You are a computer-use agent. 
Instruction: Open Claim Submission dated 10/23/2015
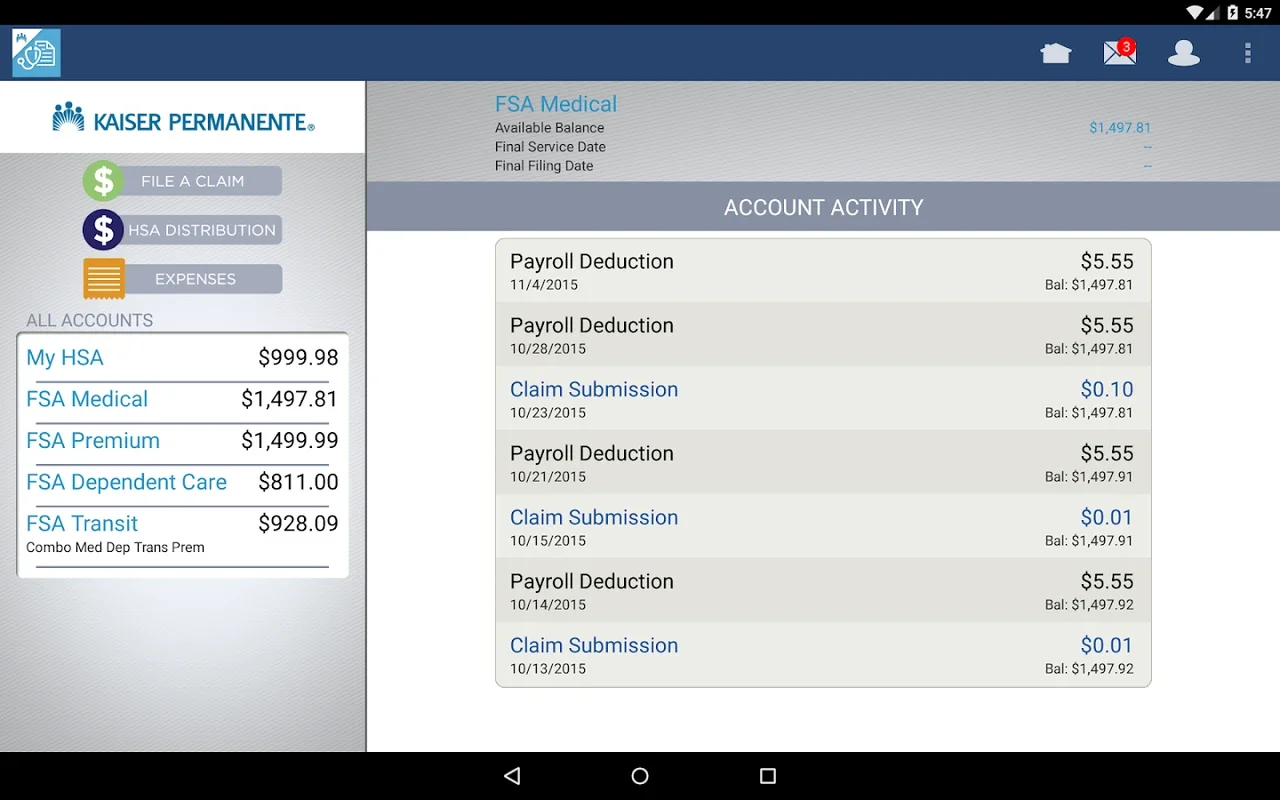(x=823, y=399)
